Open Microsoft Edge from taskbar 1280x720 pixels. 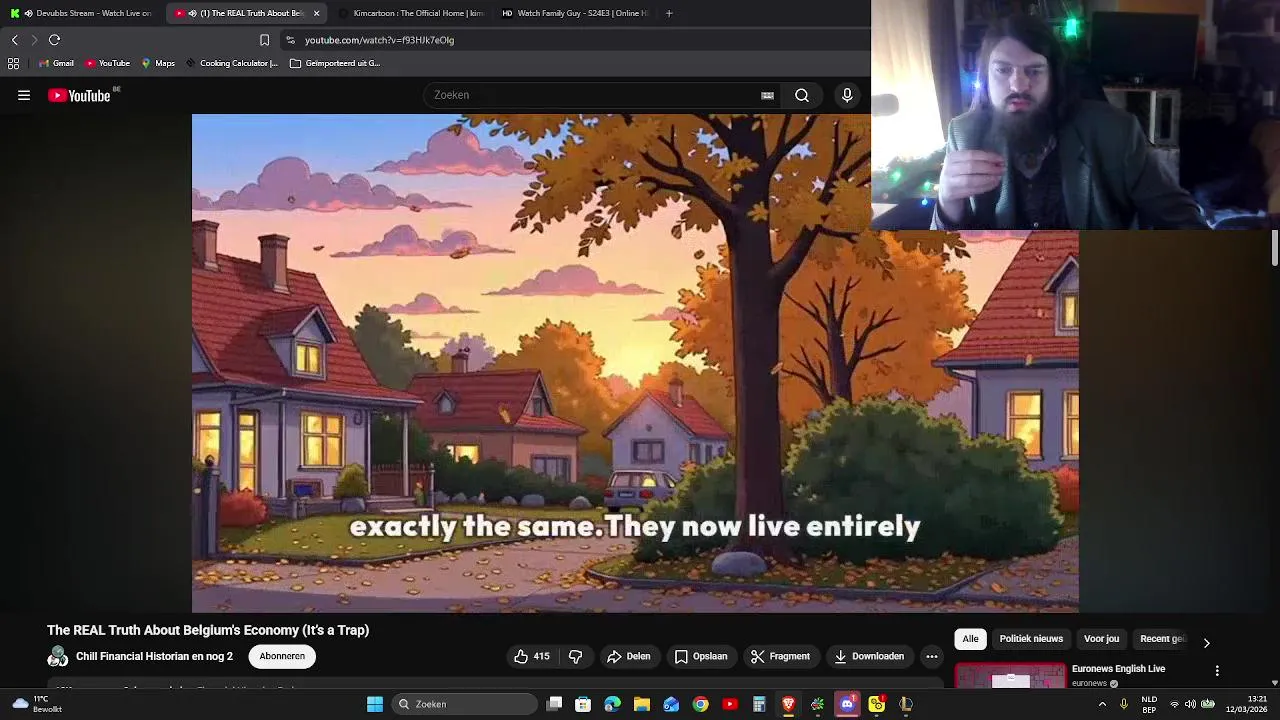point(612,704)
